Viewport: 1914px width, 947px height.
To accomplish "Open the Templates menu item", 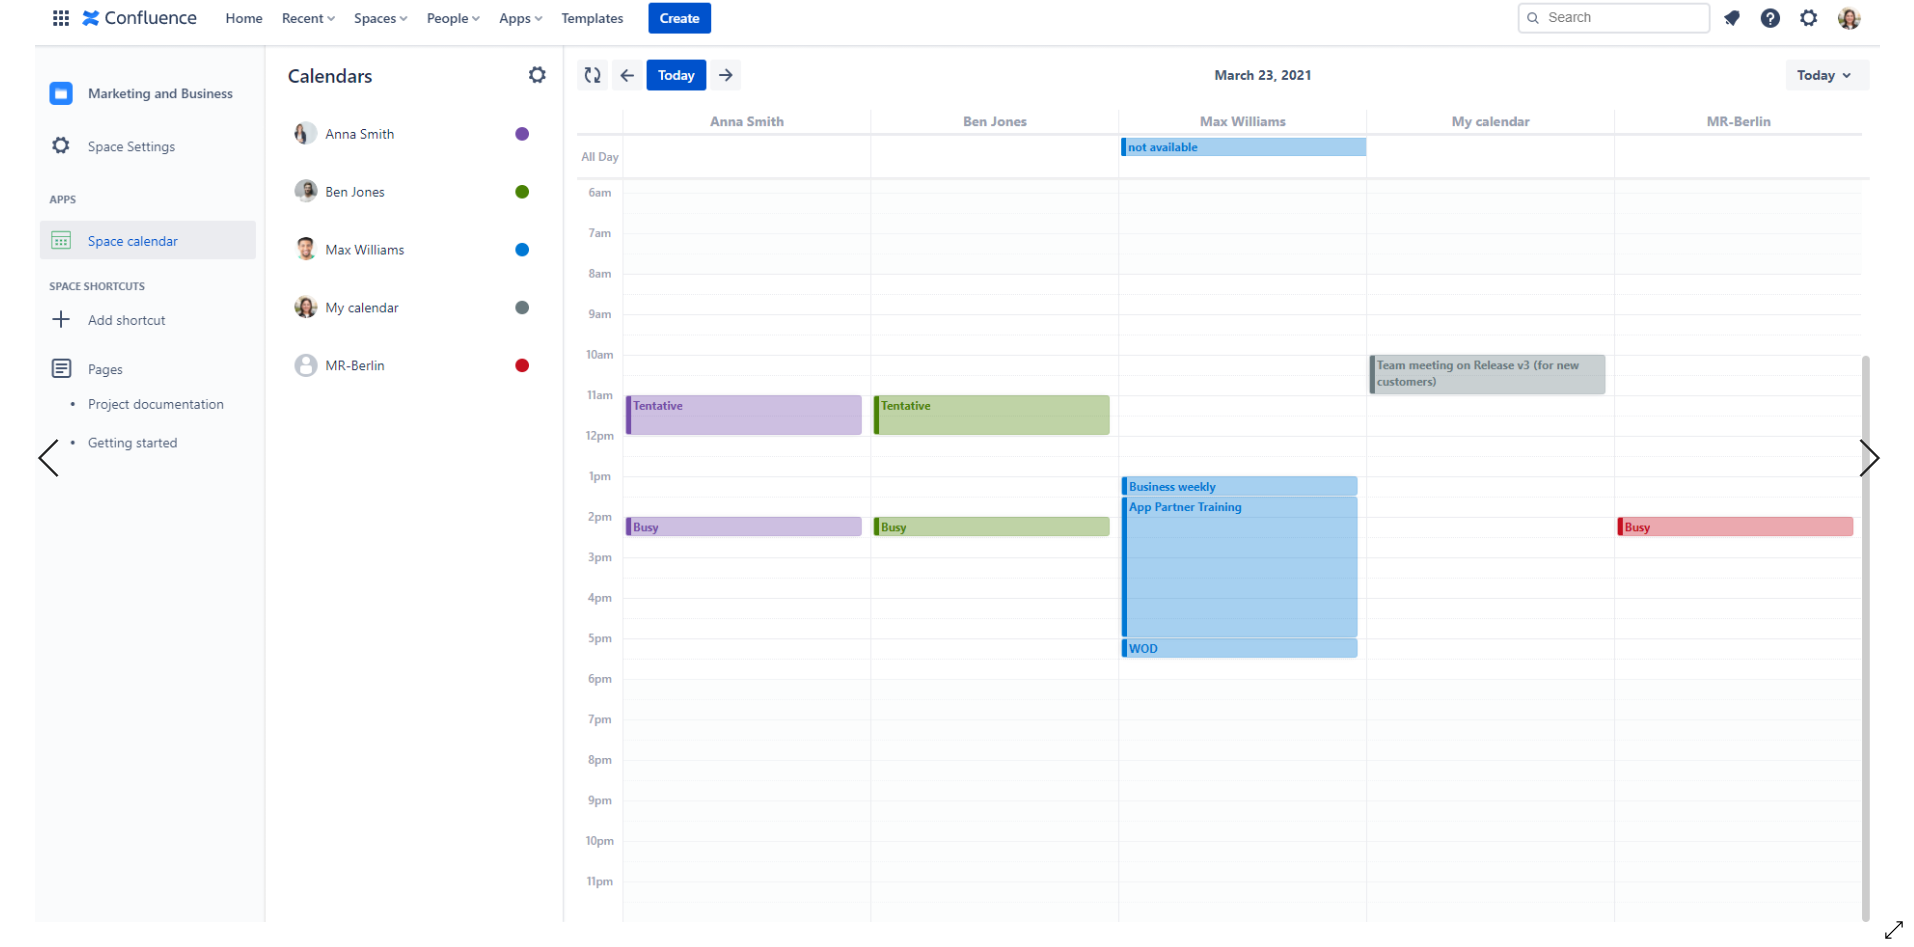I will [592, 18].
